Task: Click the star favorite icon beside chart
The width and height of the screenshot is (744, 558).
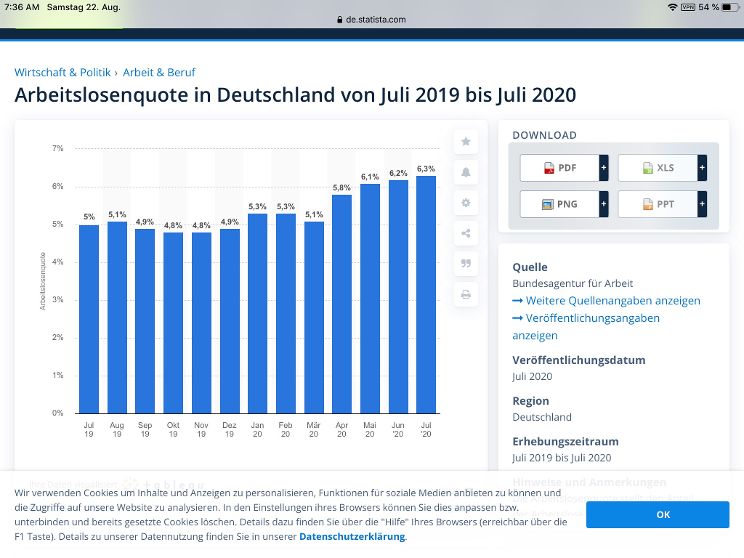Action: [465, 142]
